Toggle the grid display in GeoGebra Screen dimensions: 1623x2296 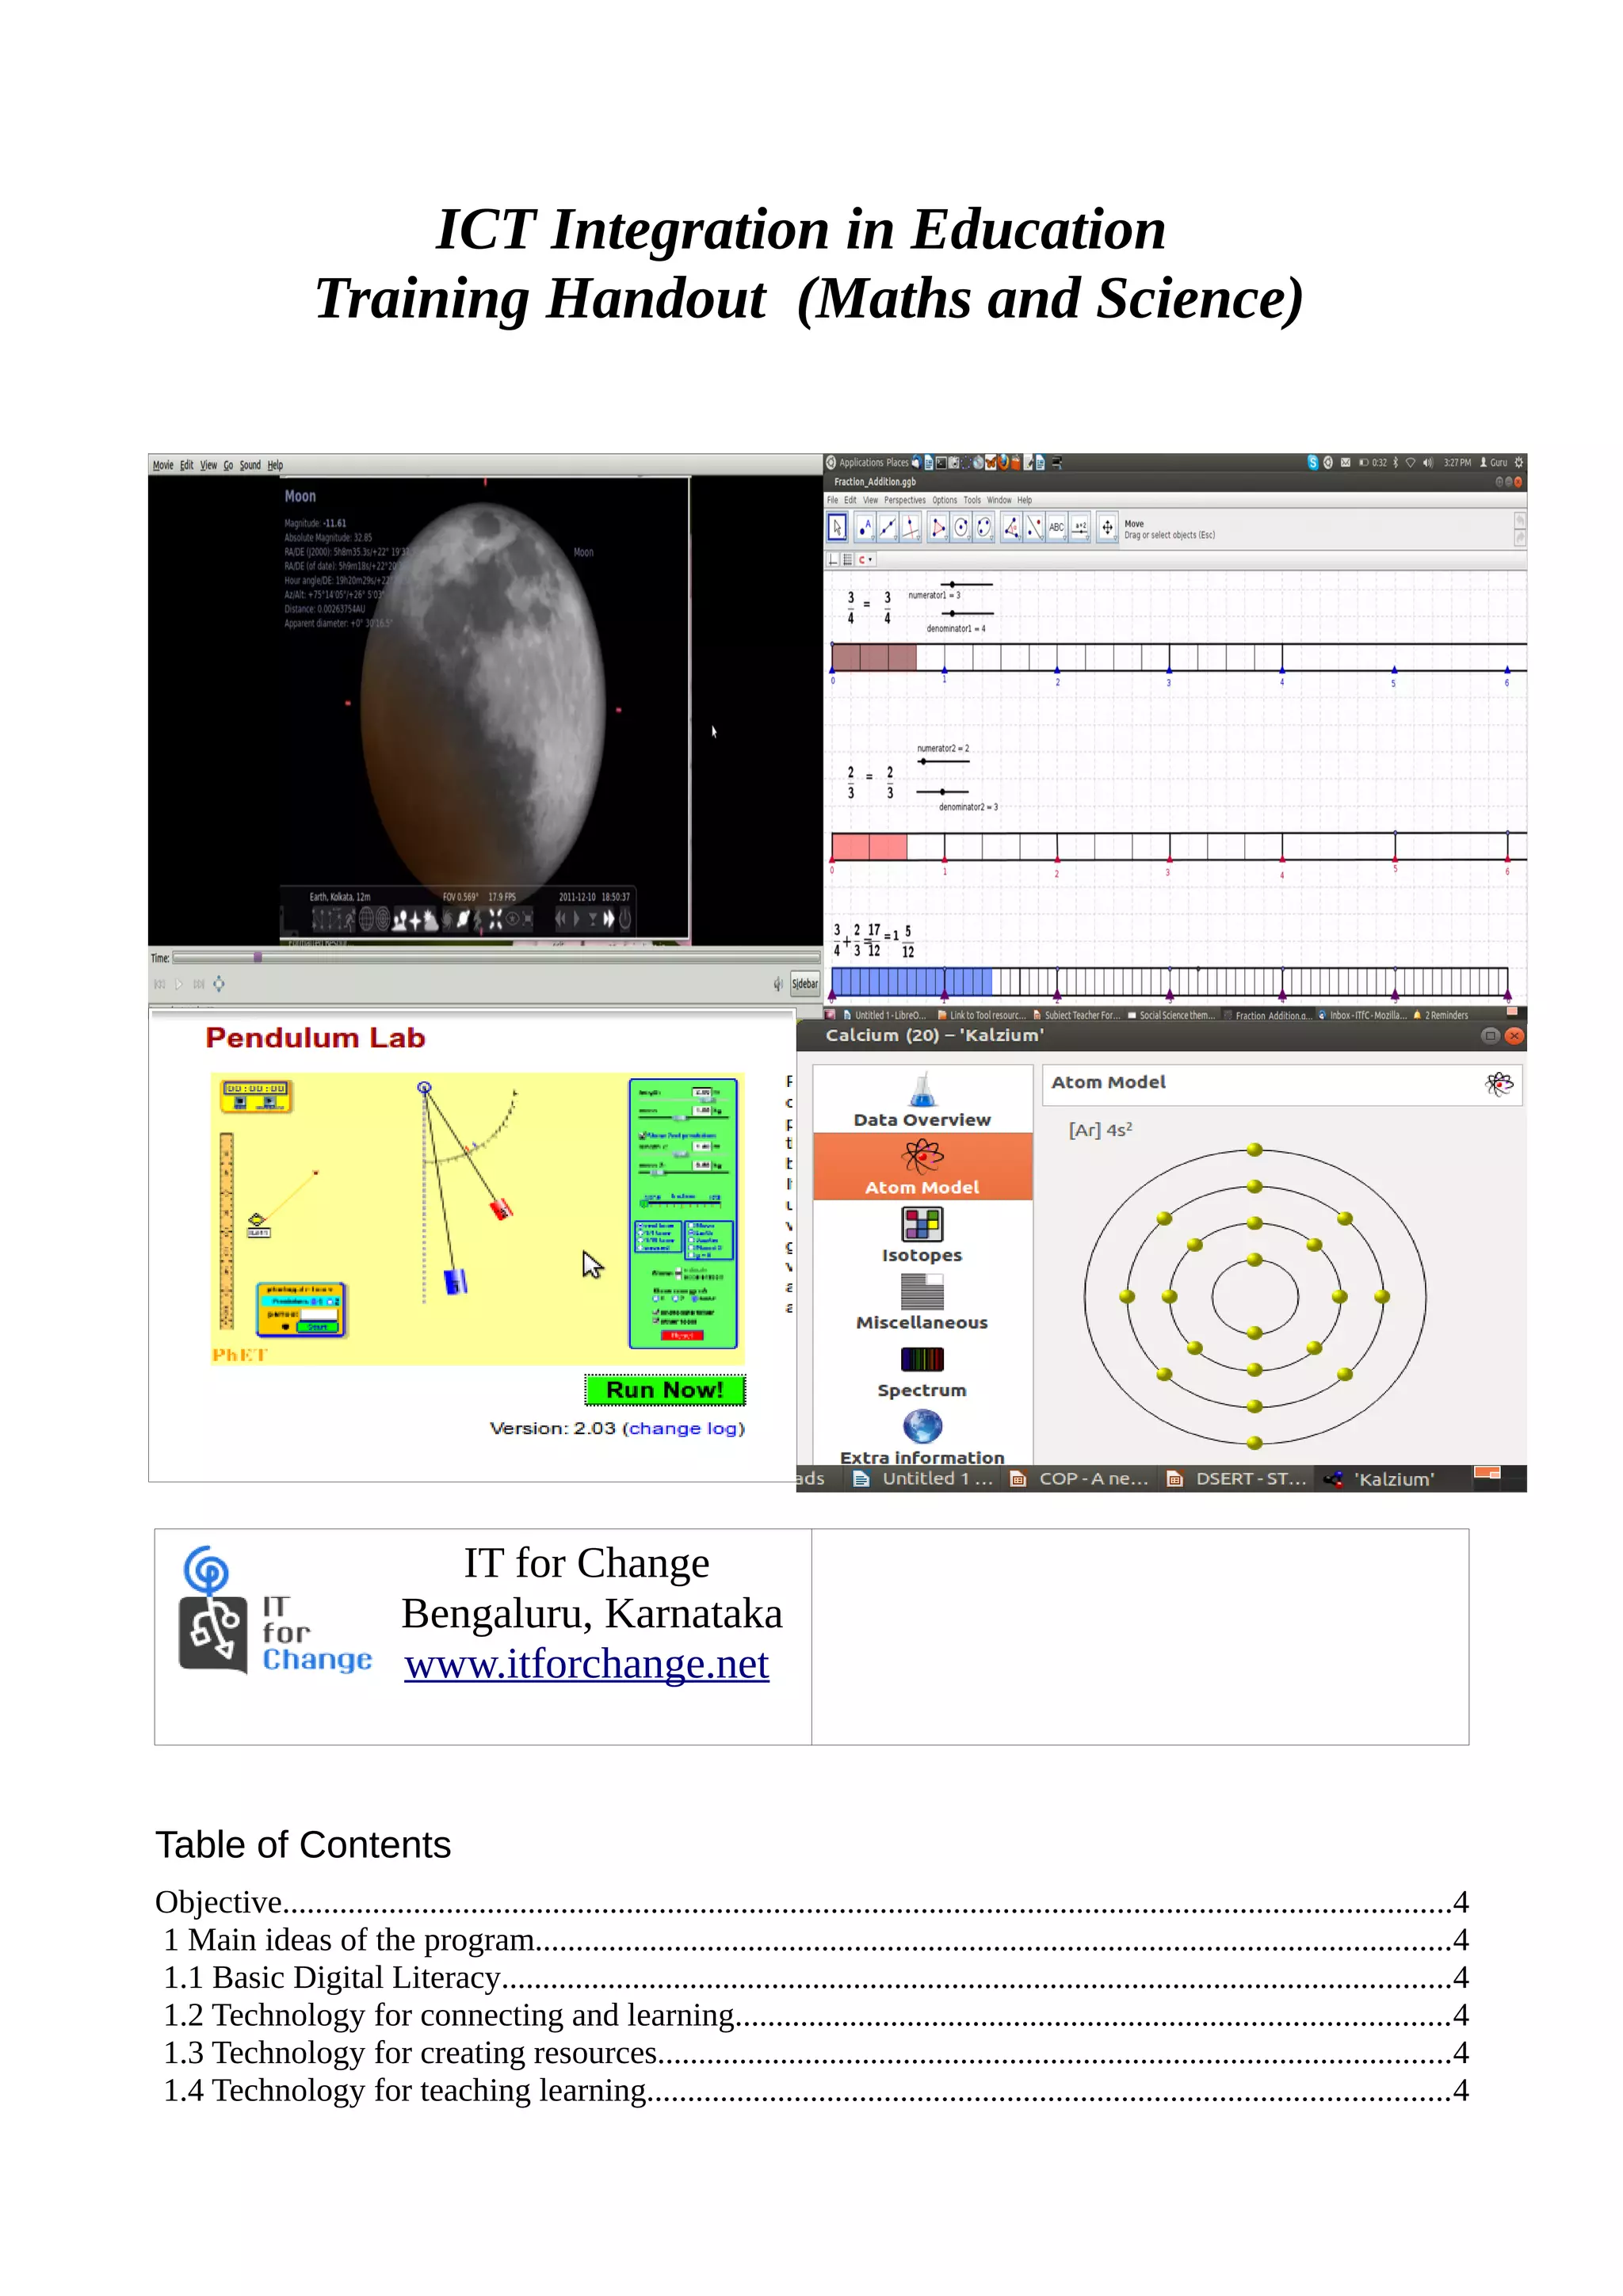pos(848,560)
